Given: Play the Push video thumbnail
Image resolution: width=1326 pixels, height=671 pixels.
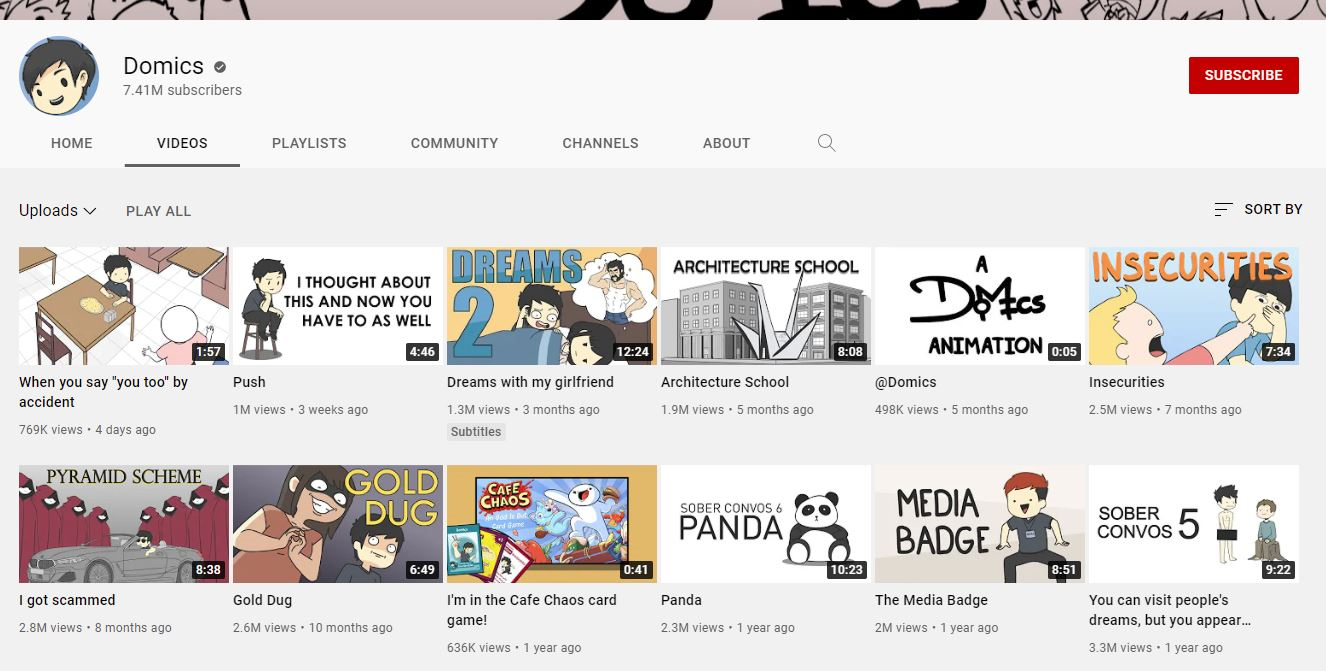Looking at the screenshot, I should [x=338, y=306].
